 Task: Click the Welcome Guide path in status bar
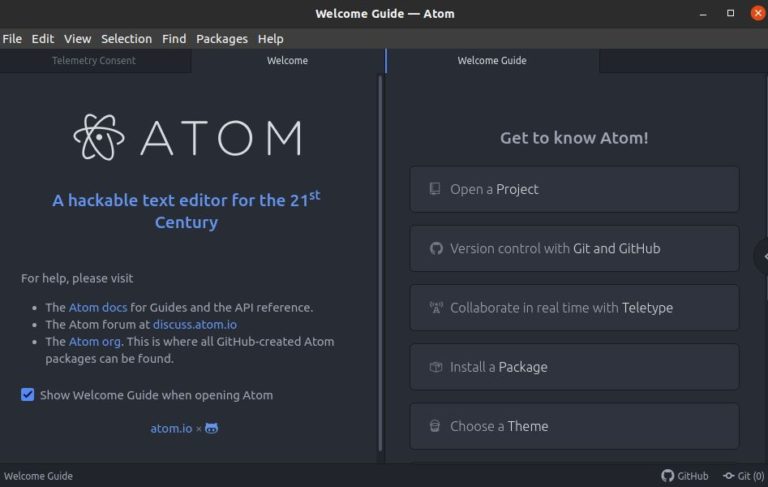click(x=38, y=476)
